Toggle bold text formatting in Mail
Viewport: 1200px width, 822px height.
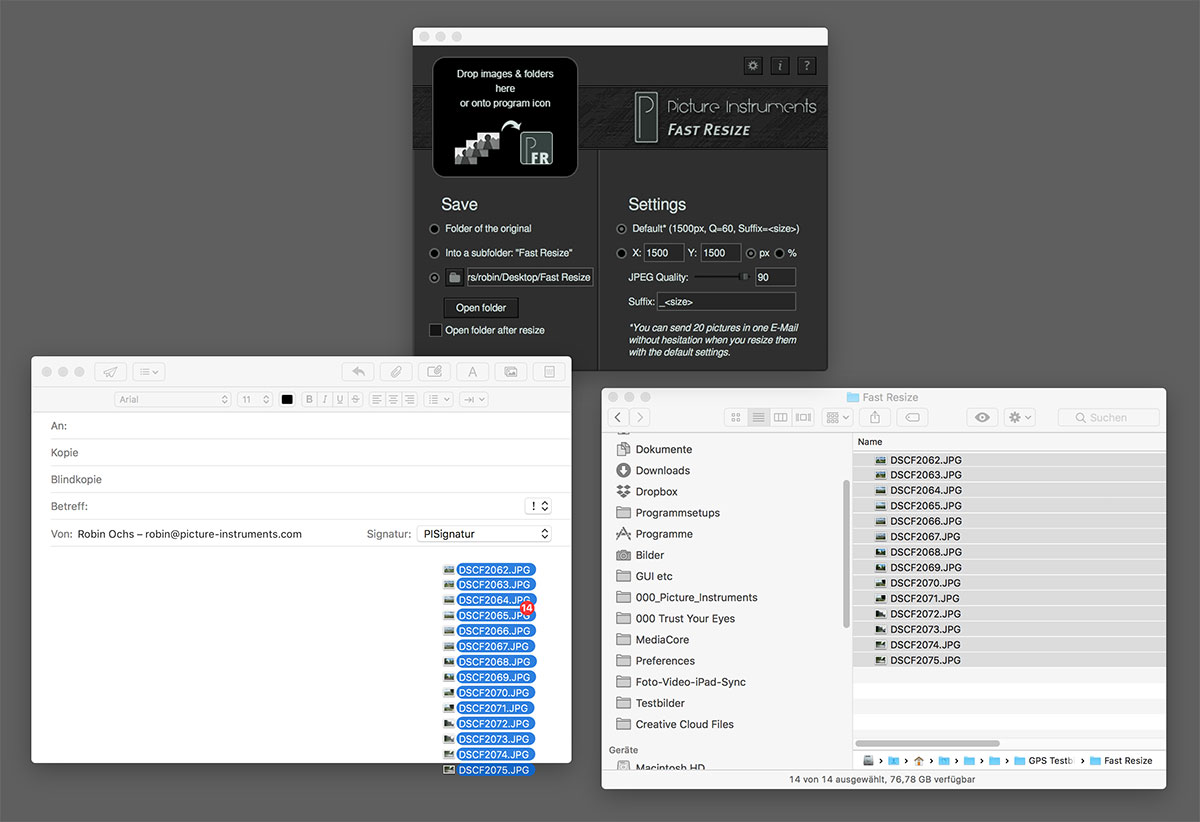point(309,399)
